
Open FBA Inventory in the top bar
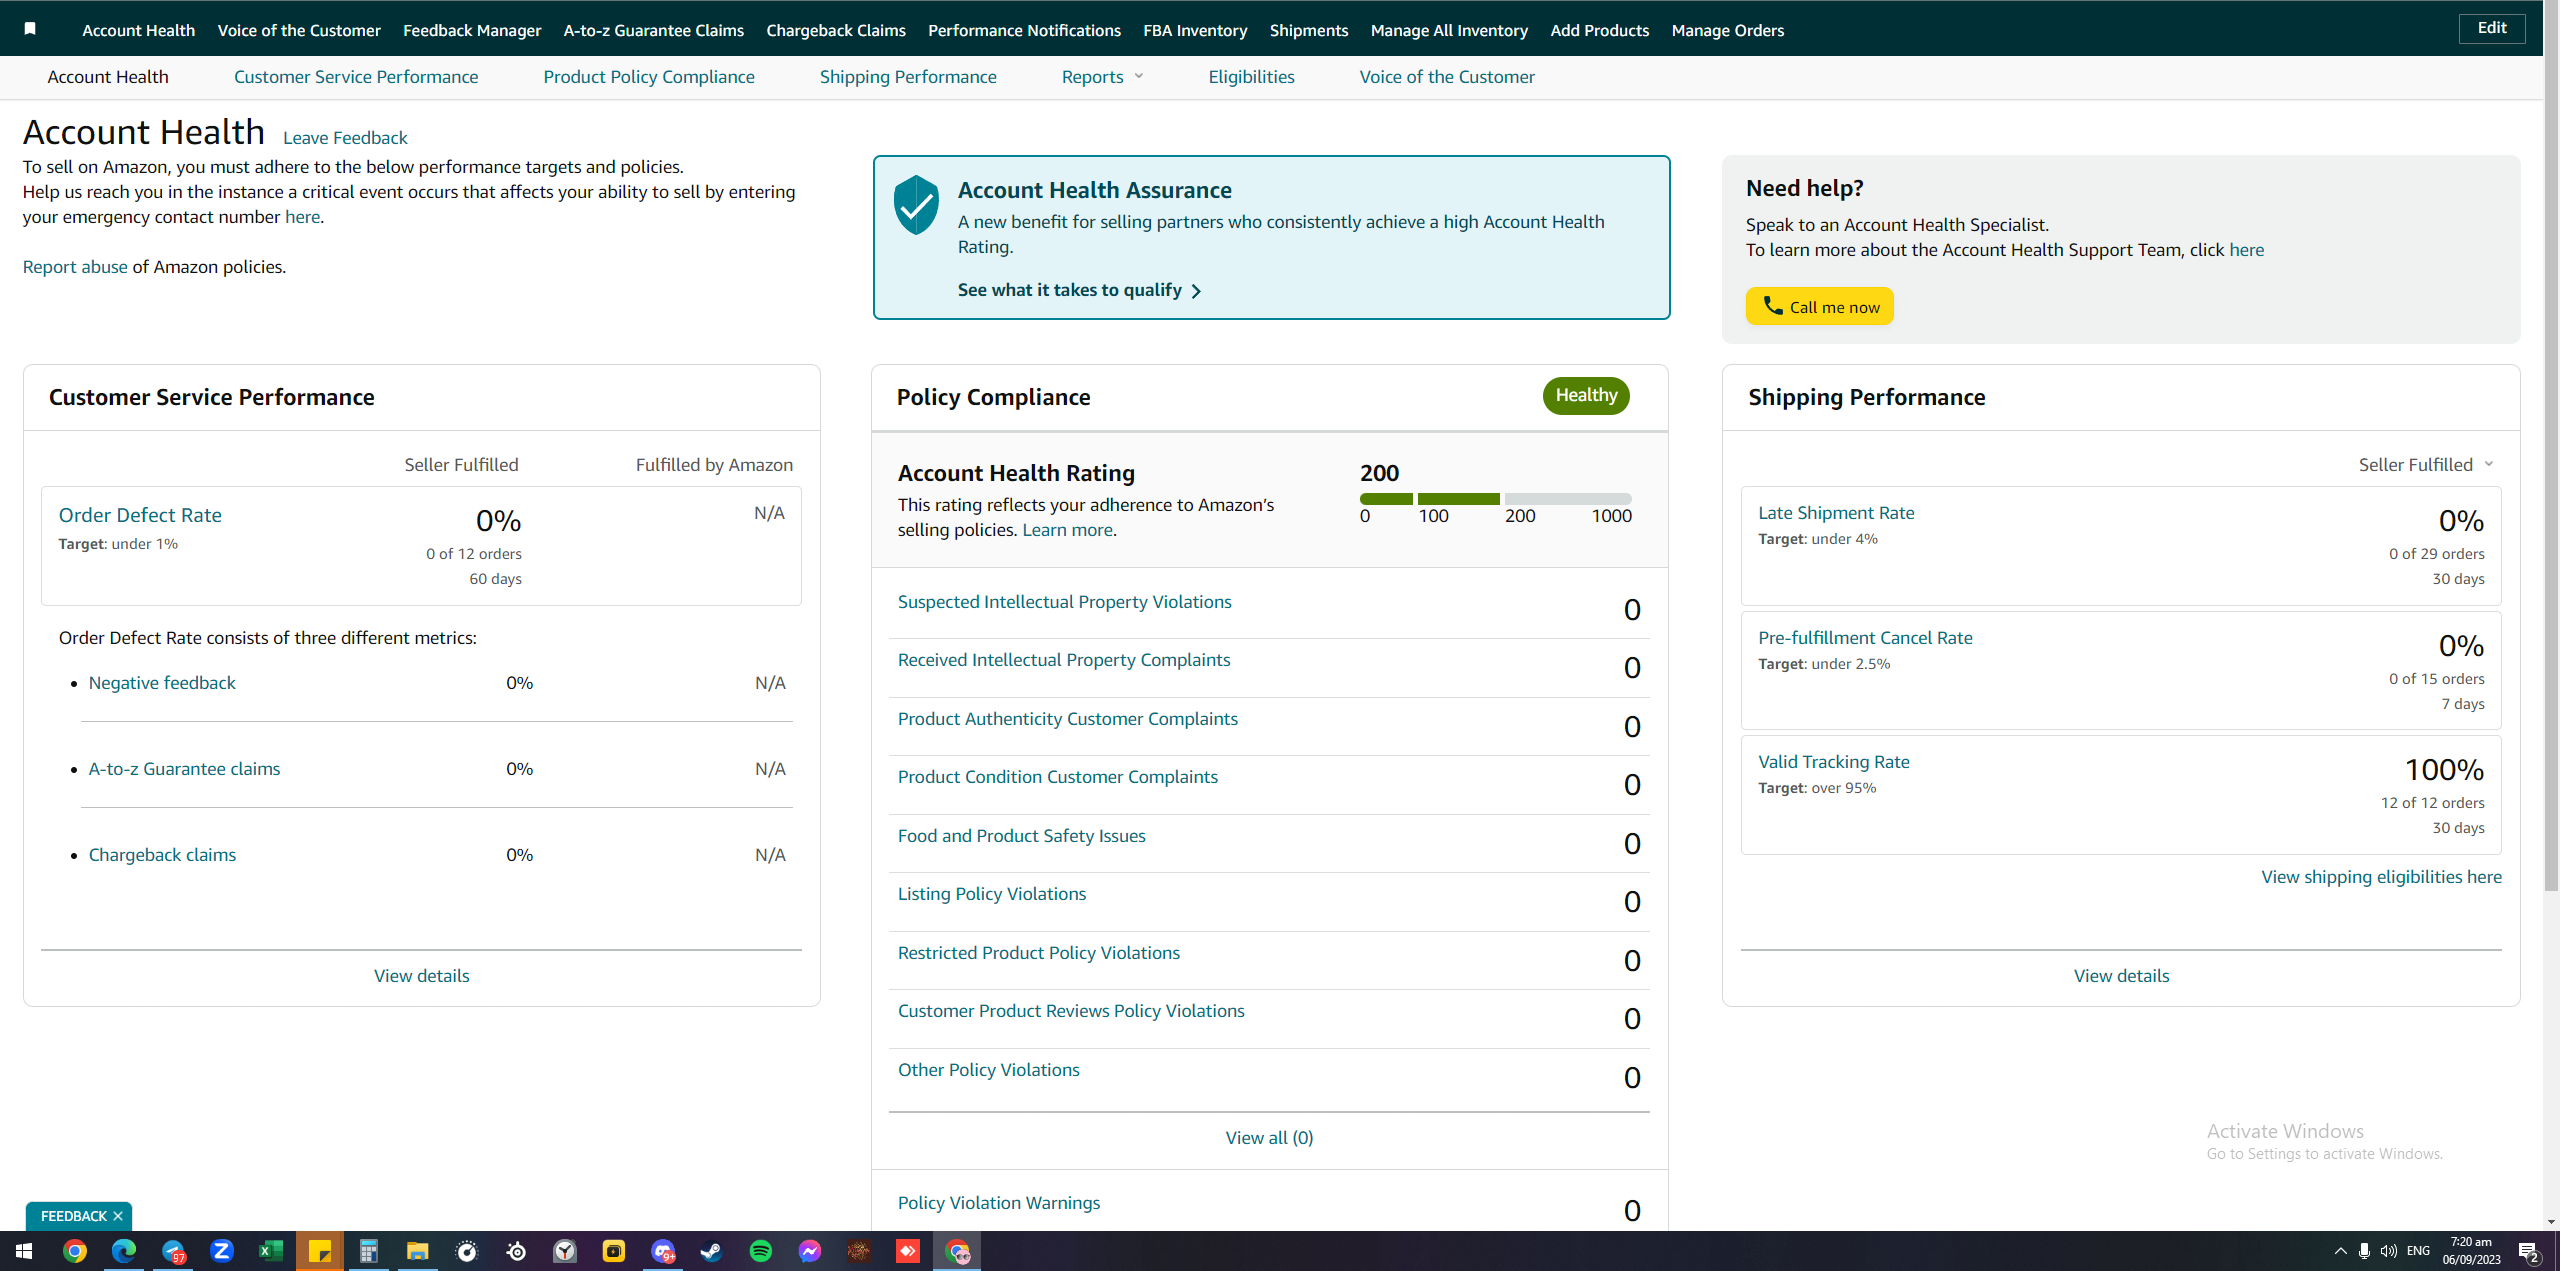(x=1195, y=30)
